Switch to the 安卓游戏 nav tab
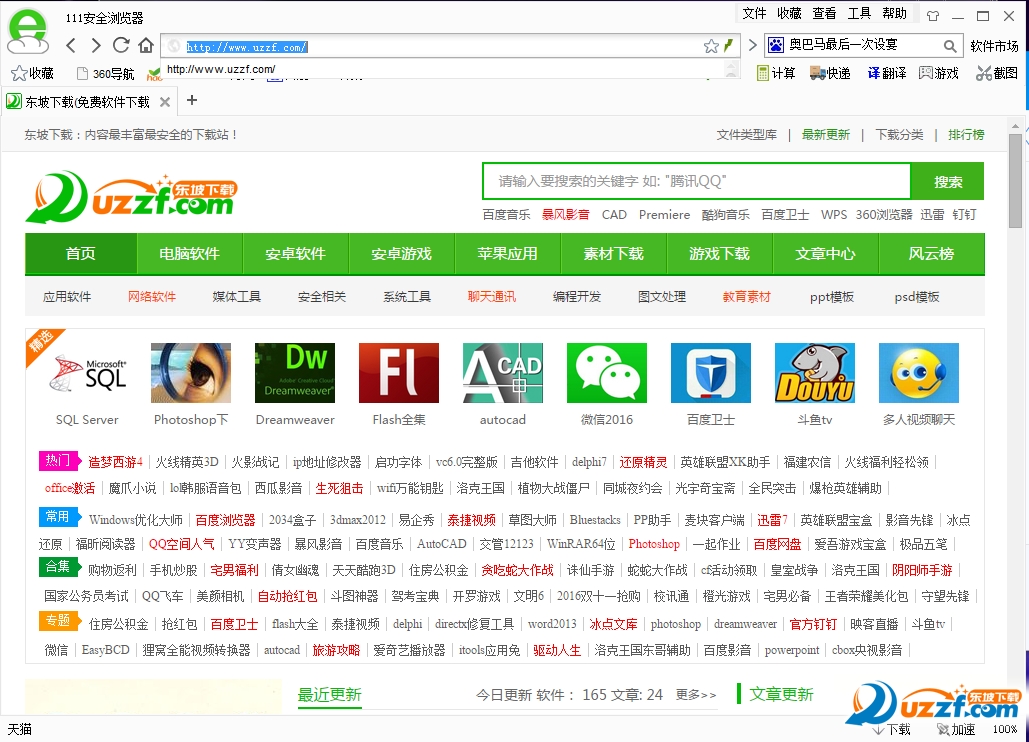The image size is (1029, 742). [402, 254]
